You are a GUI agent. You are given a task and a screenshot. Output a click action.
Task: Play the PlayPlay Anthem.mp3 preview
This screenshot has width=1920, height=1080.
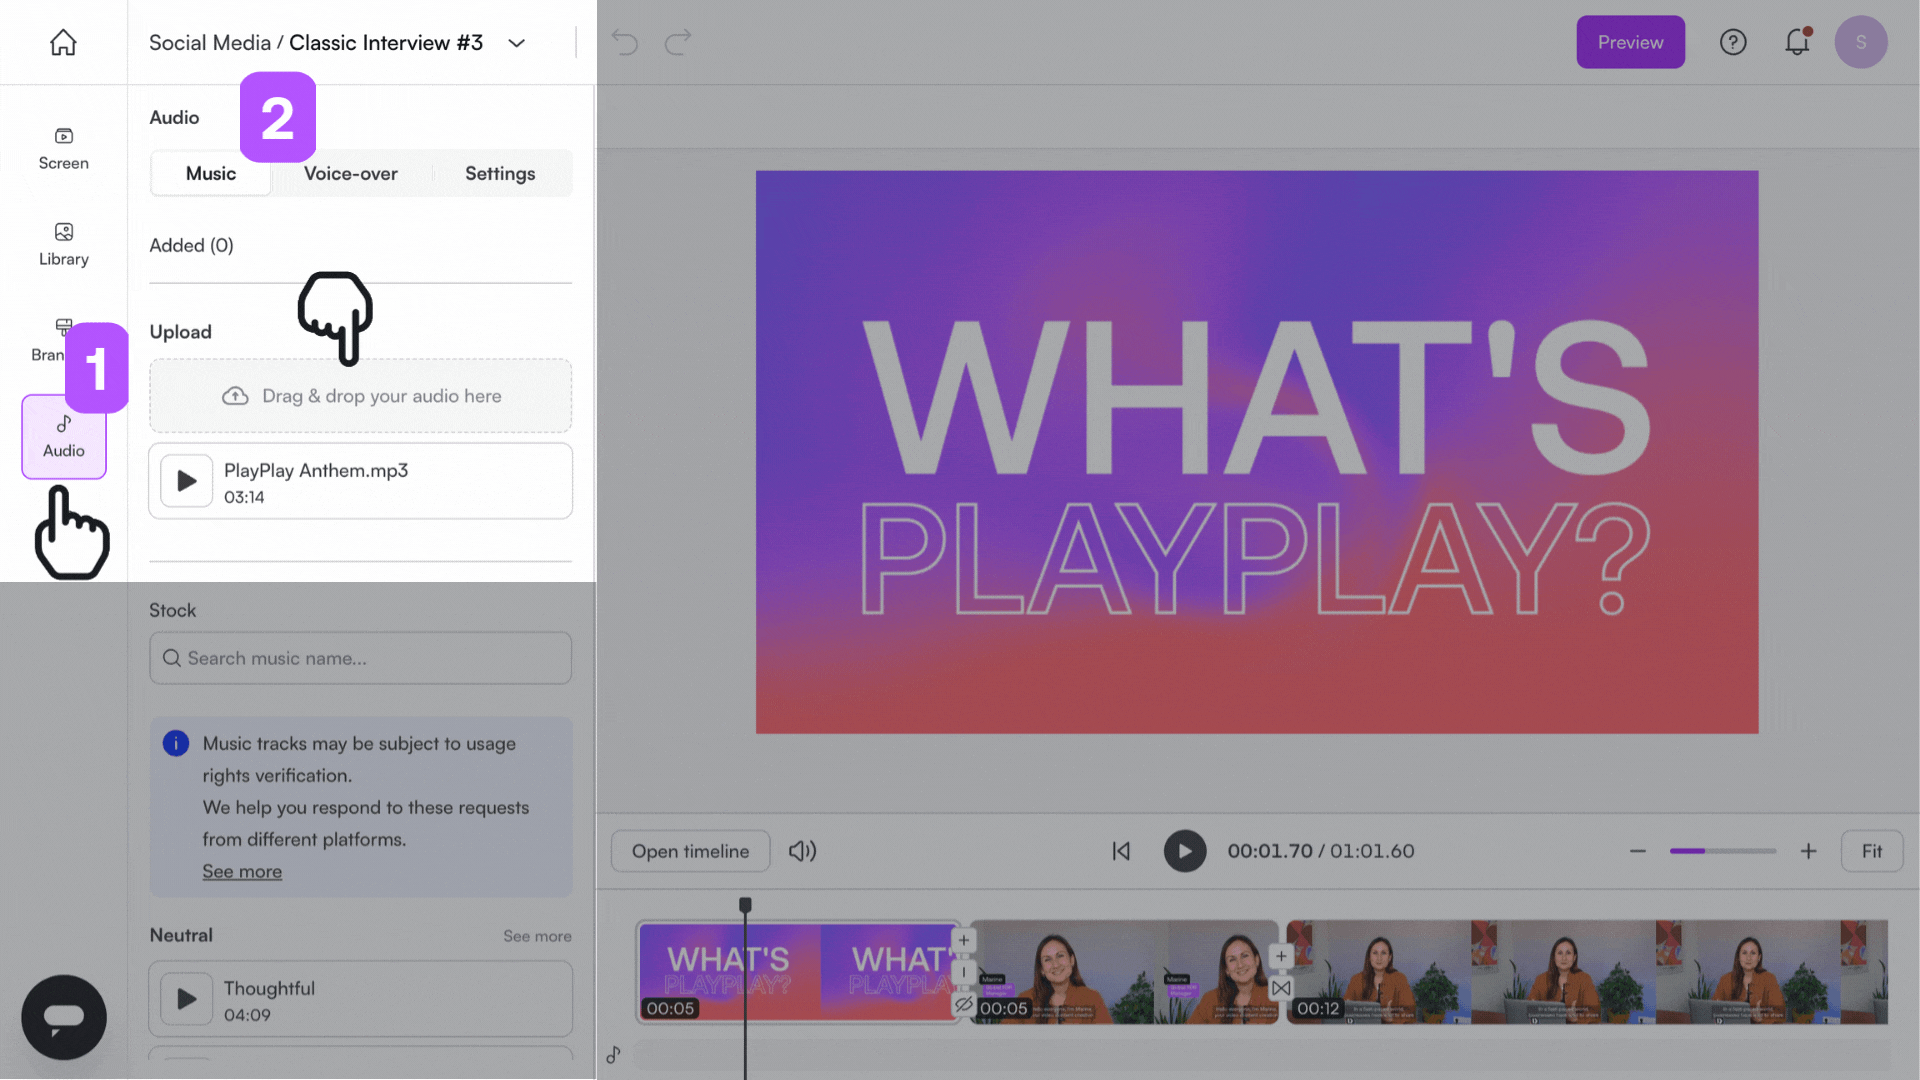click(x=186, y=481)
